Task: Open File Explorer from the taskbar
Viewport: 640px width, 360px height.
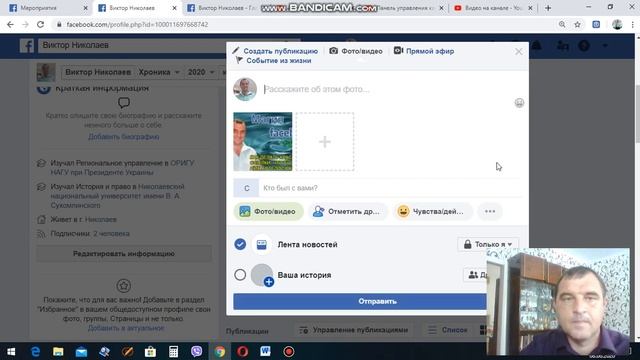Action: 58,351
